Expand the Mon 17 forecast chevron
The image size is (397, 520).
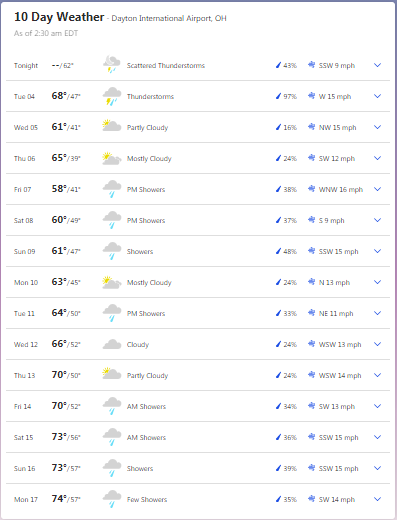point(377,499)
